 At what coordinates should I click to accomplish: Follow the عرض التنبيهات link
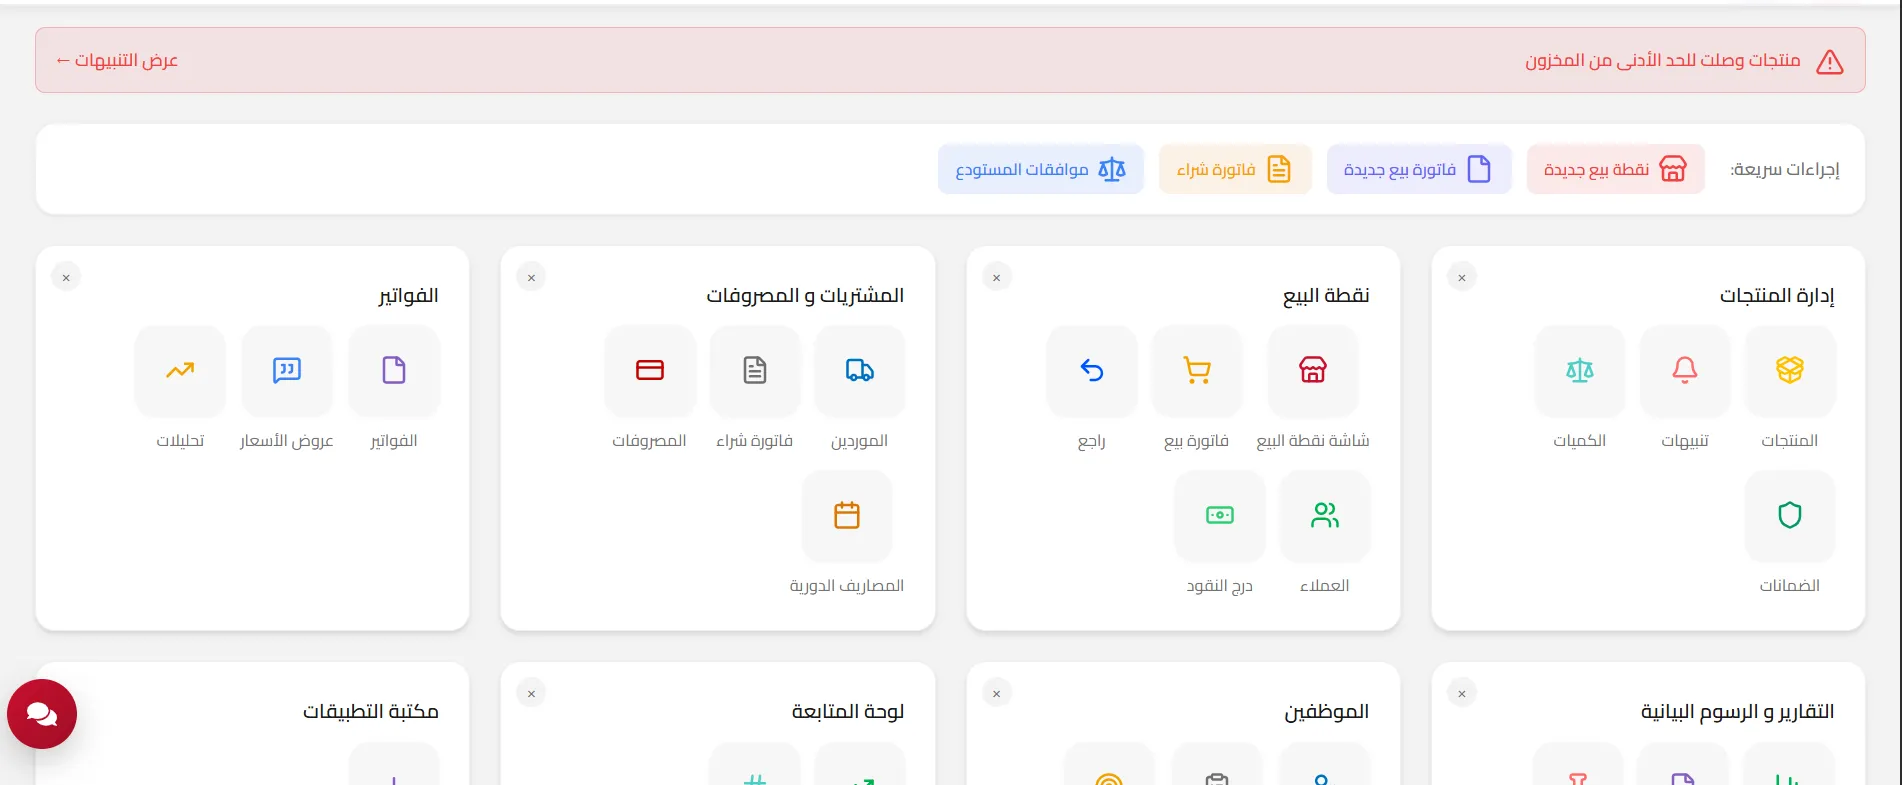click(117, 61)
